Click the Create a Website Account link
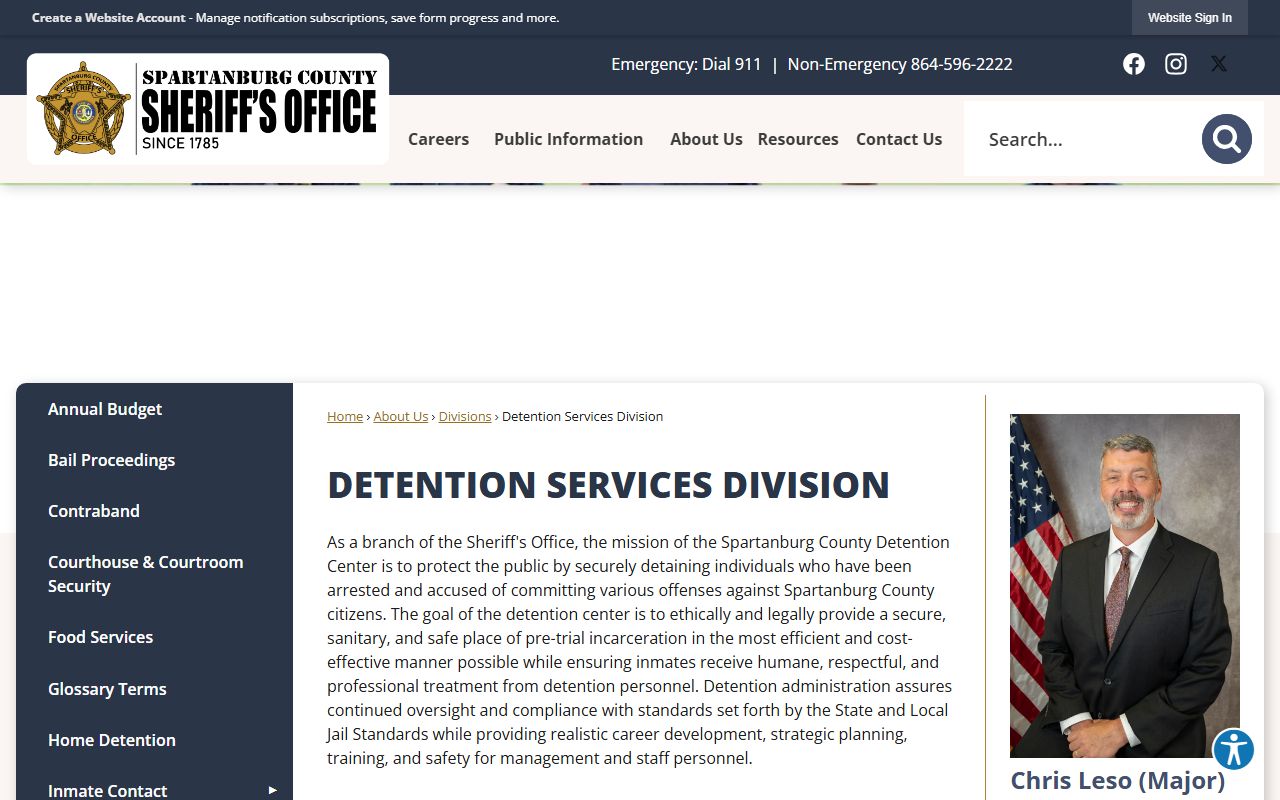1280x800 pixels. coord(109,18)
